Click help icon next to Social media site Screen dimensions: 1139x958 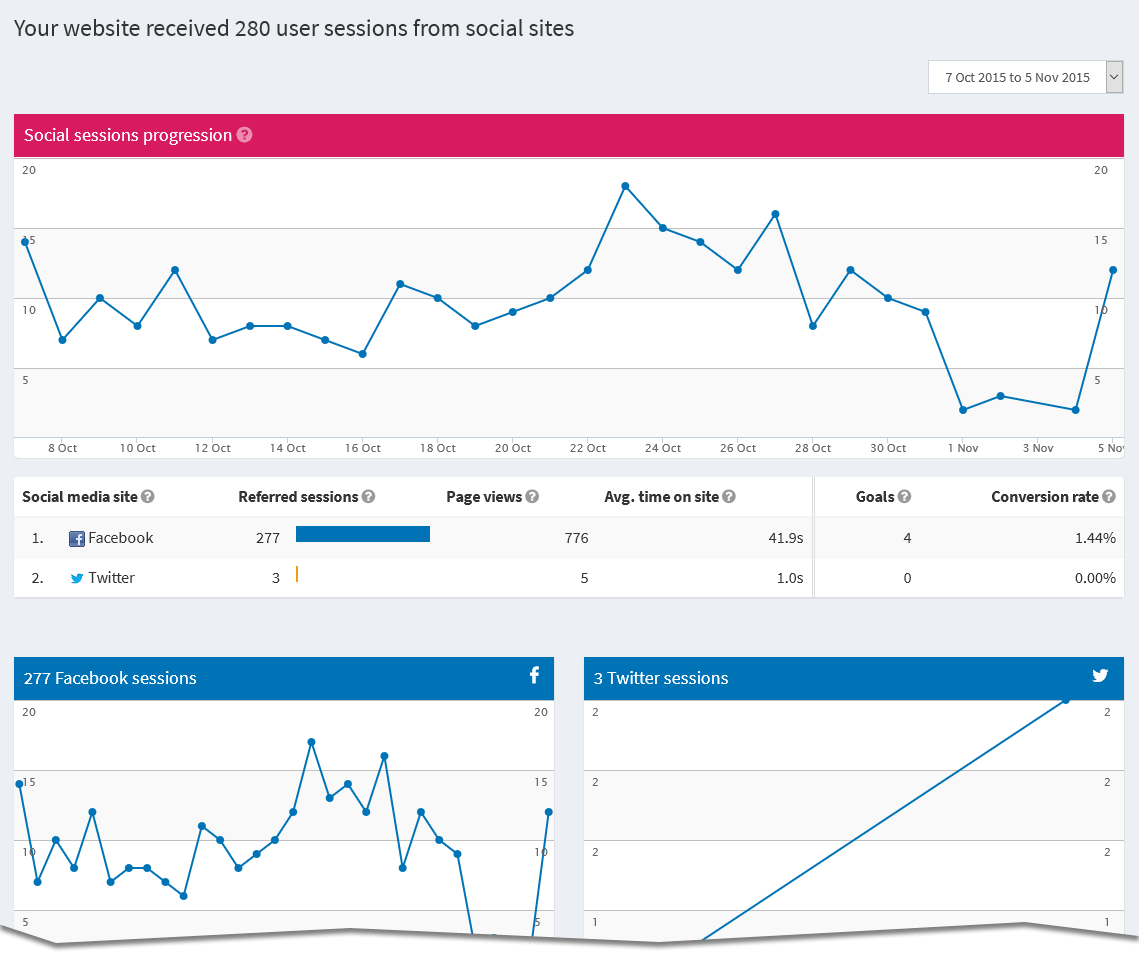(x=147, y=497)
